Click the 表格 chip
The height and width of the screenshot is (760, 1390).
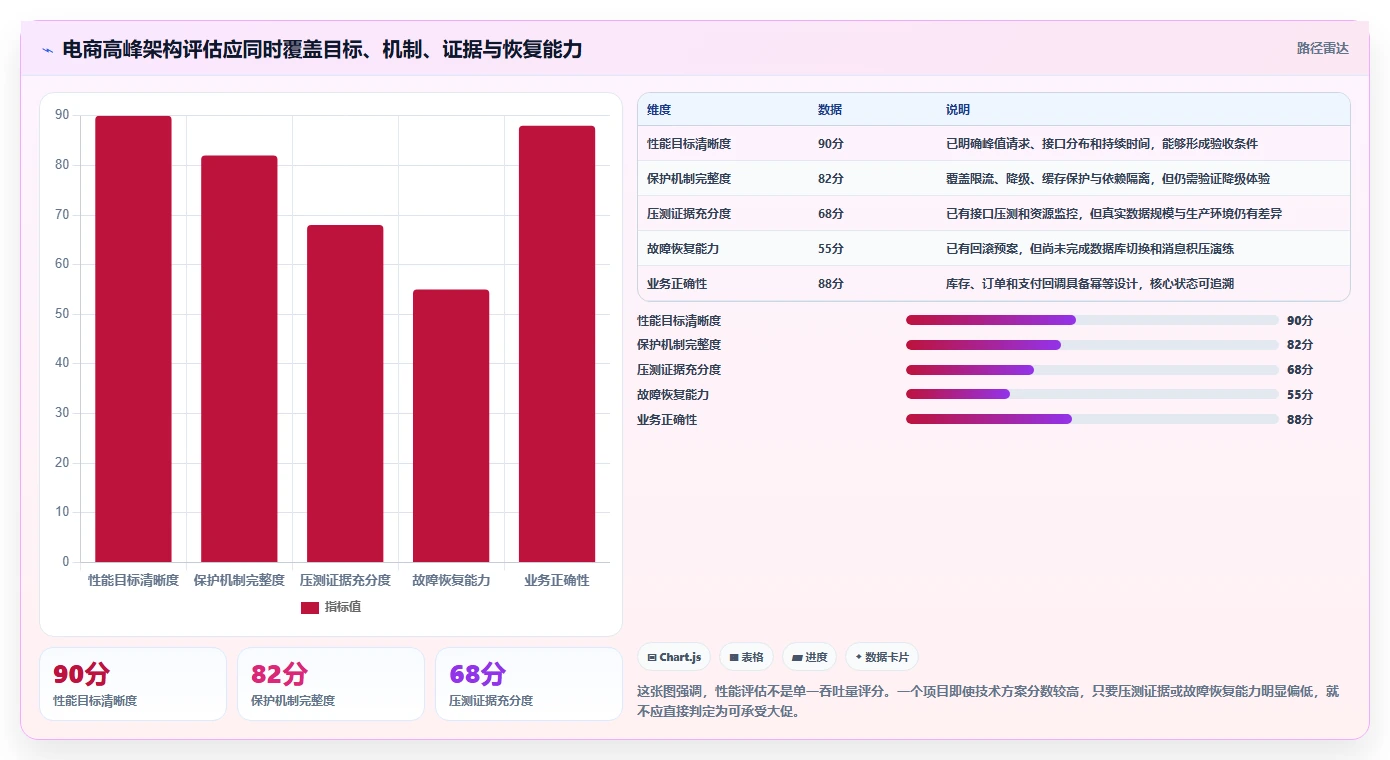tap(746, 657)
